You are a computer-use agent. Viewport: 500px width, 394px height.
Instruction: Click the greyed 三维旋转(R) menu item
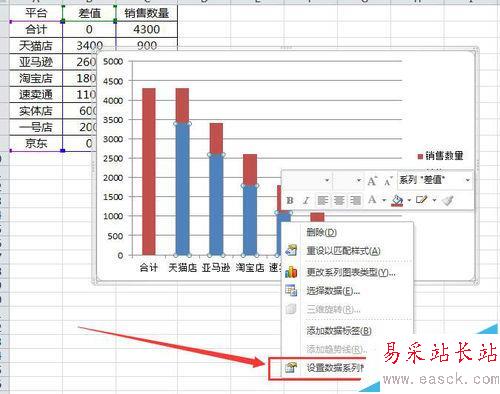point(347,309)
